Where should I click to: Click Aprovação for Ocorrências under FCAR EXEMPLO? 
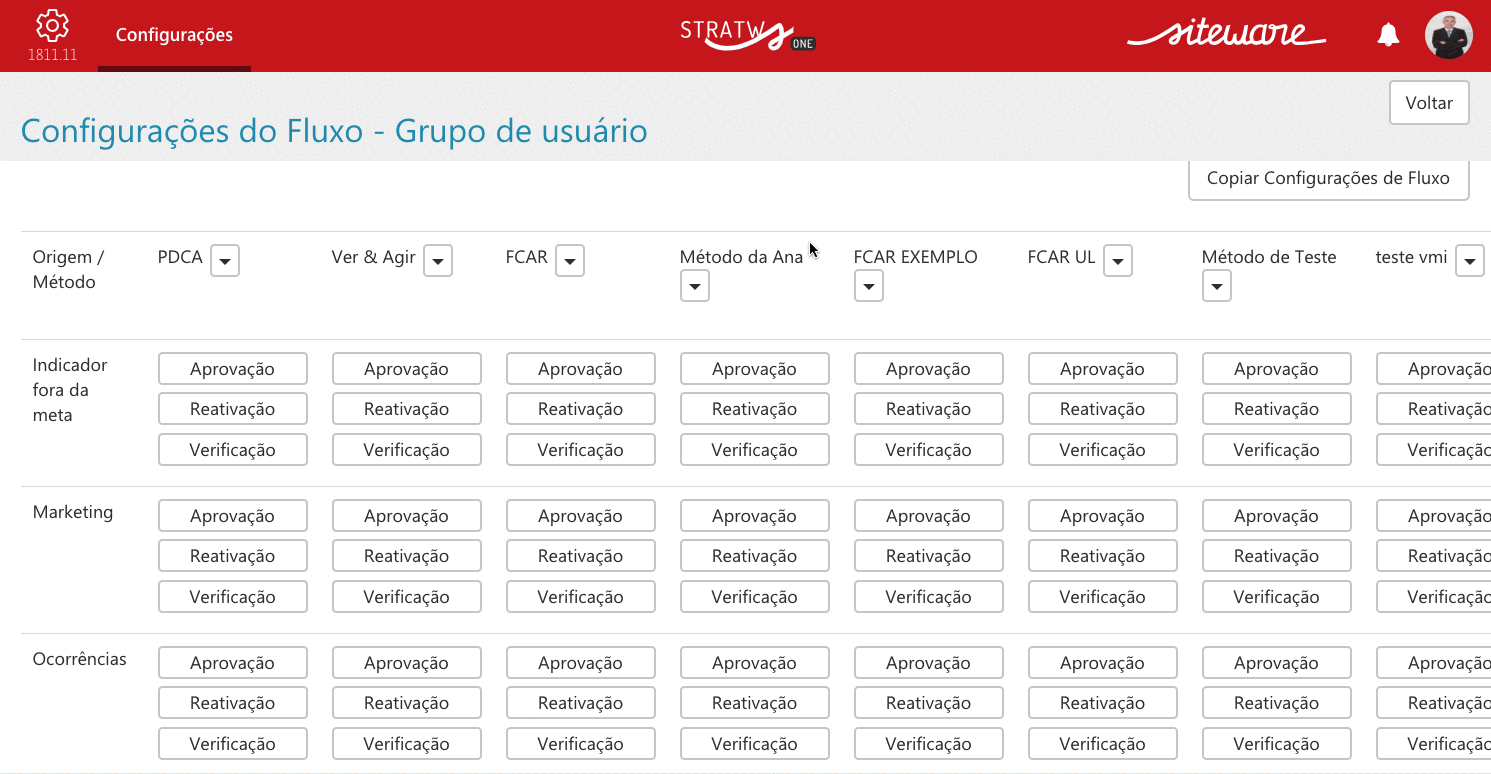(x=929, y=663)
